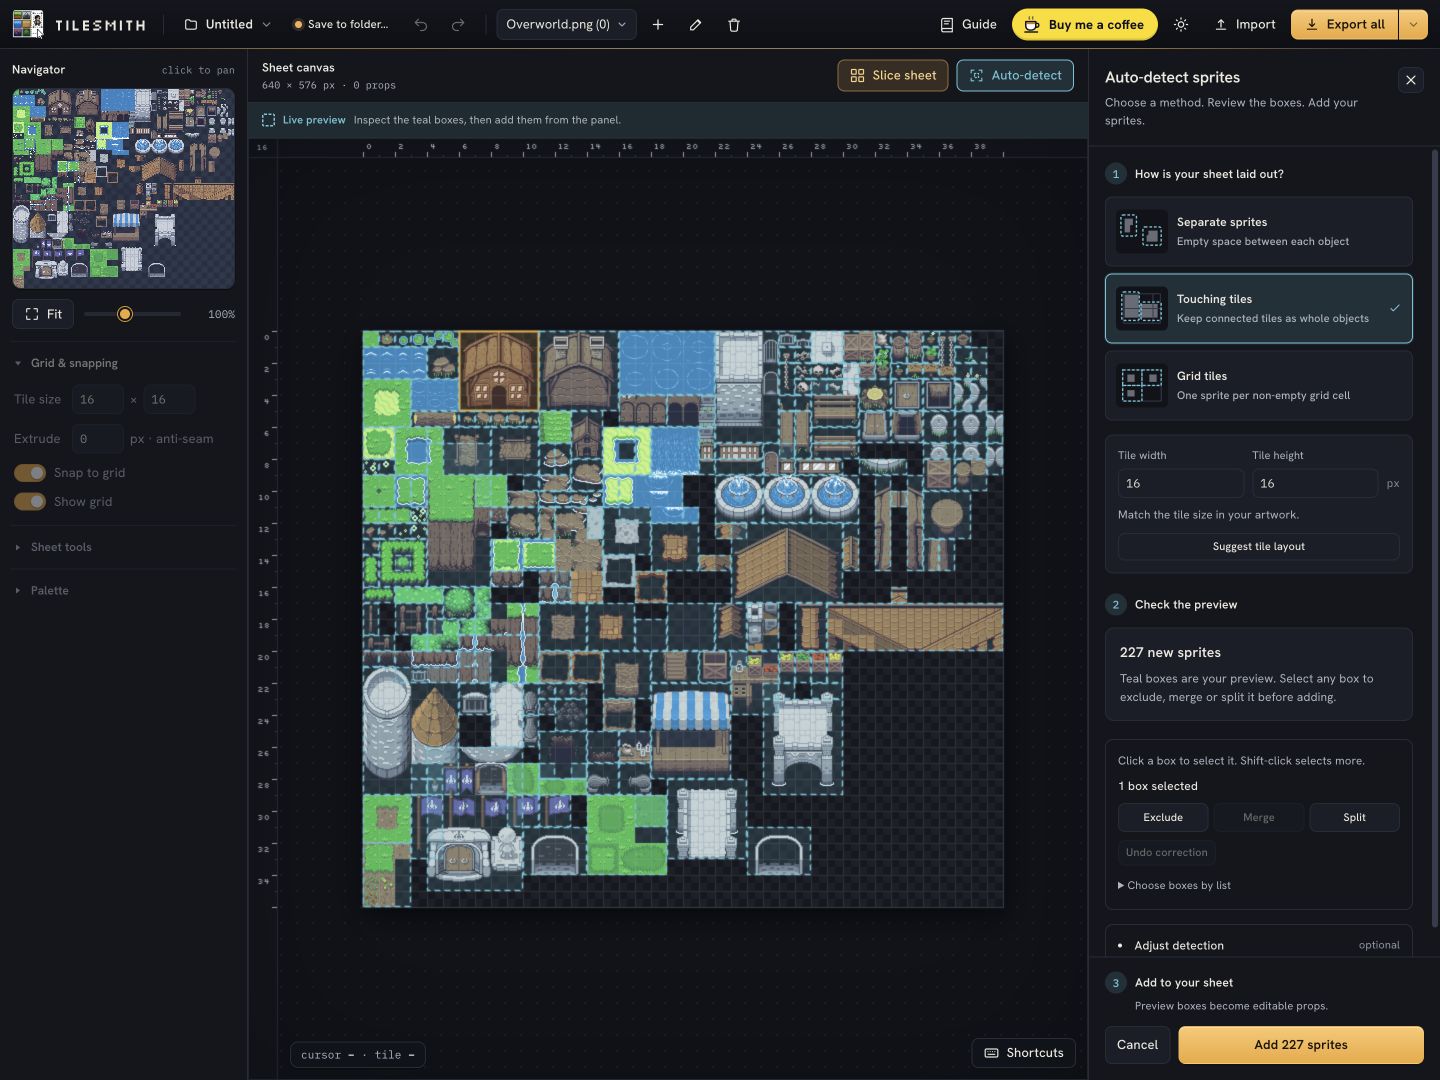
Task: Toggle Snap to grid switch
Action: click(x=30, y=472)
